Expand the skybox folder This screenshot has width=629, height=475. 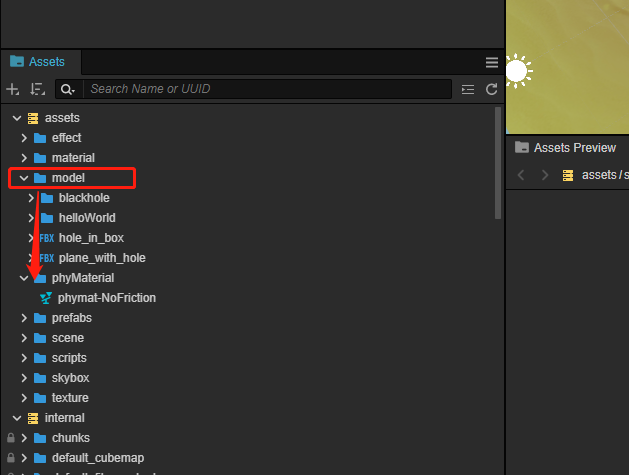(24, 378)
